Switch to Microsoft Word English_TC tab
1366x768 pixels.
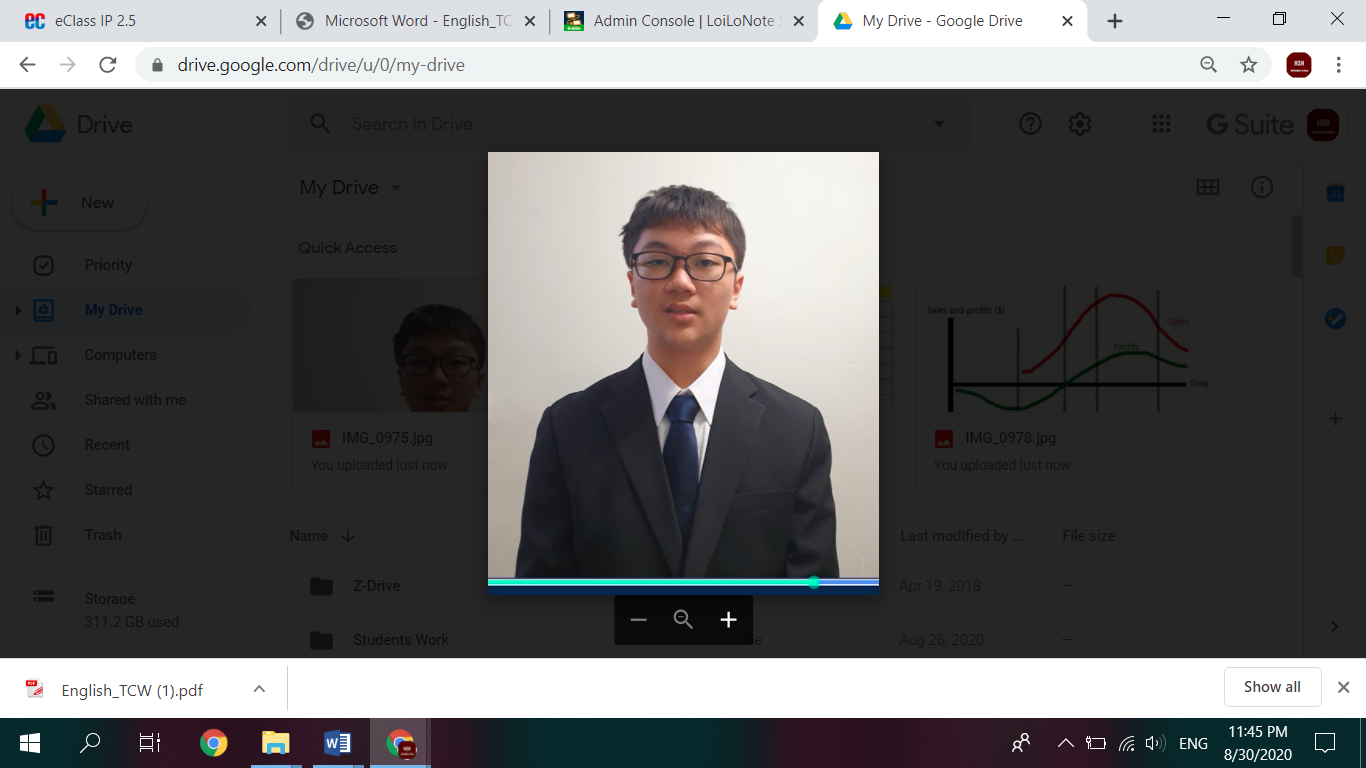[416, 21]
